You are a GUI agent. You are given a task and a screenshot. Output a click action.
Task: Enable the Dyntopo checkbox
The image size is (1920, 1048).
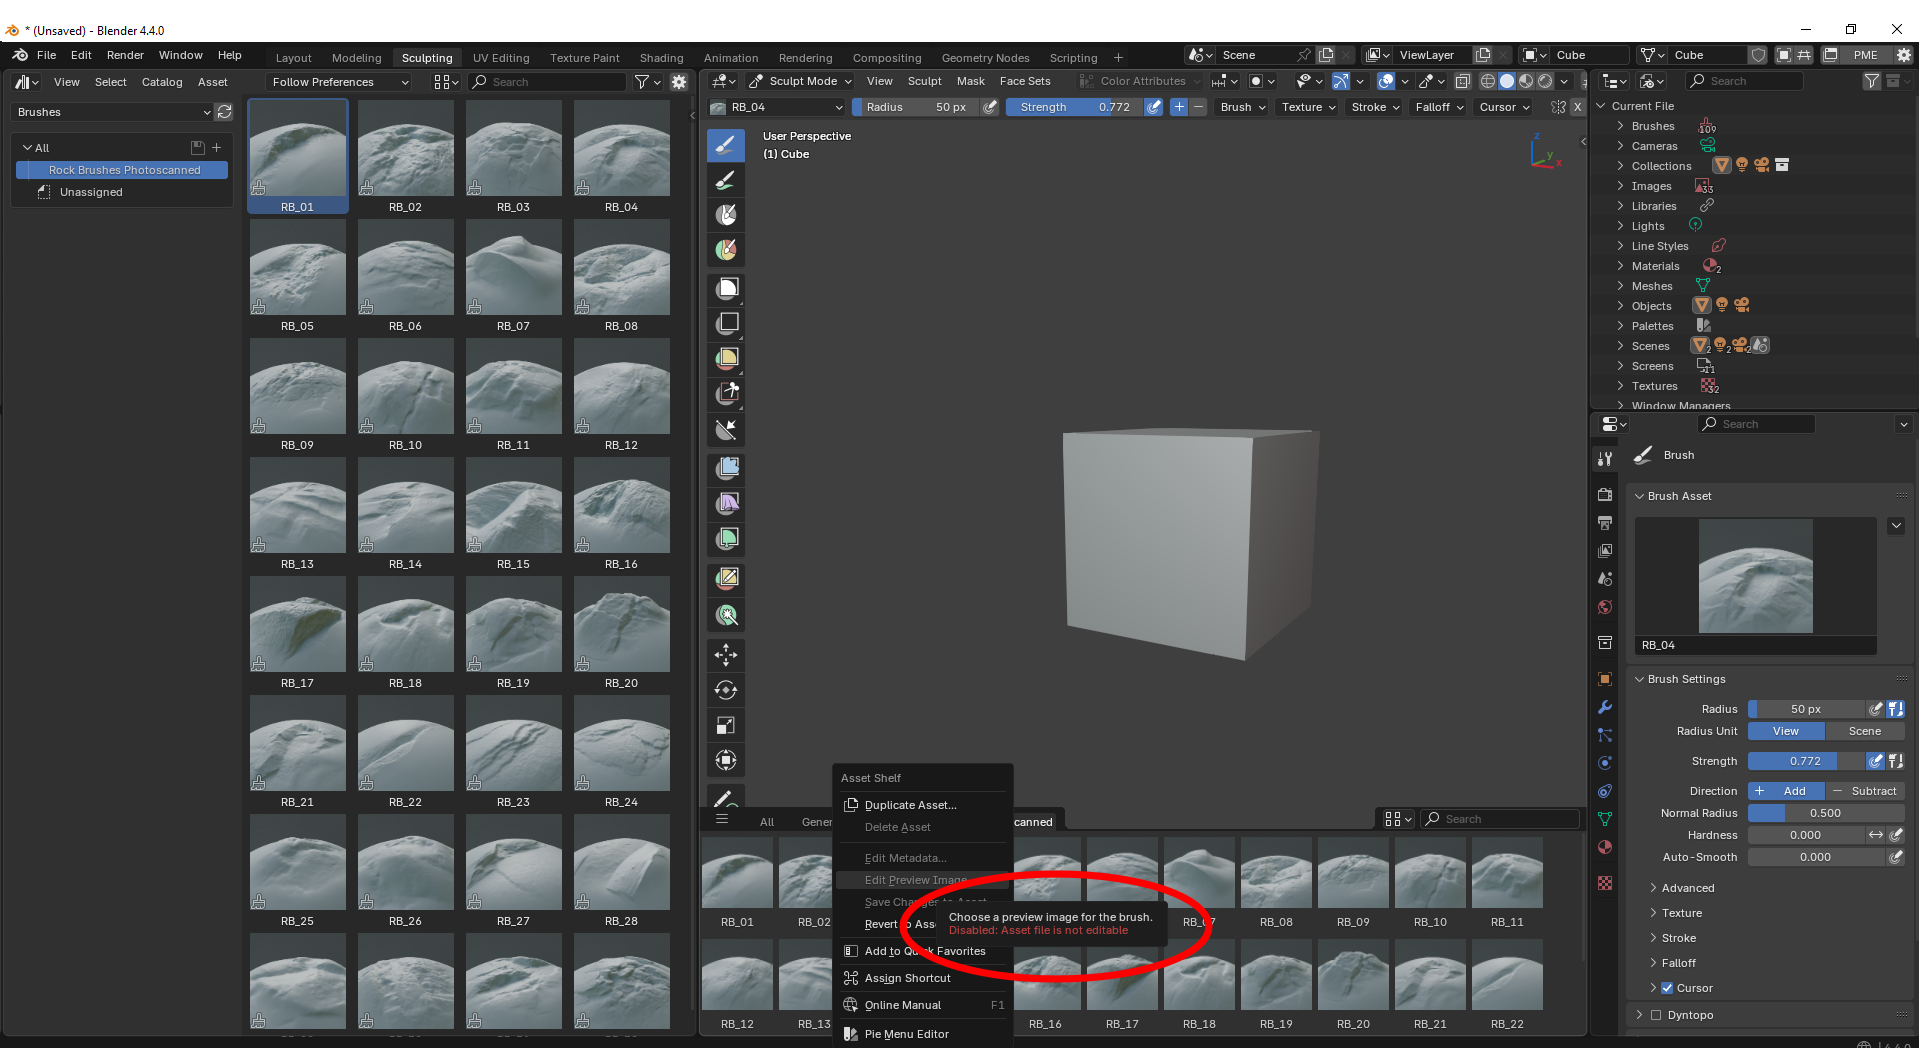1656,1015
